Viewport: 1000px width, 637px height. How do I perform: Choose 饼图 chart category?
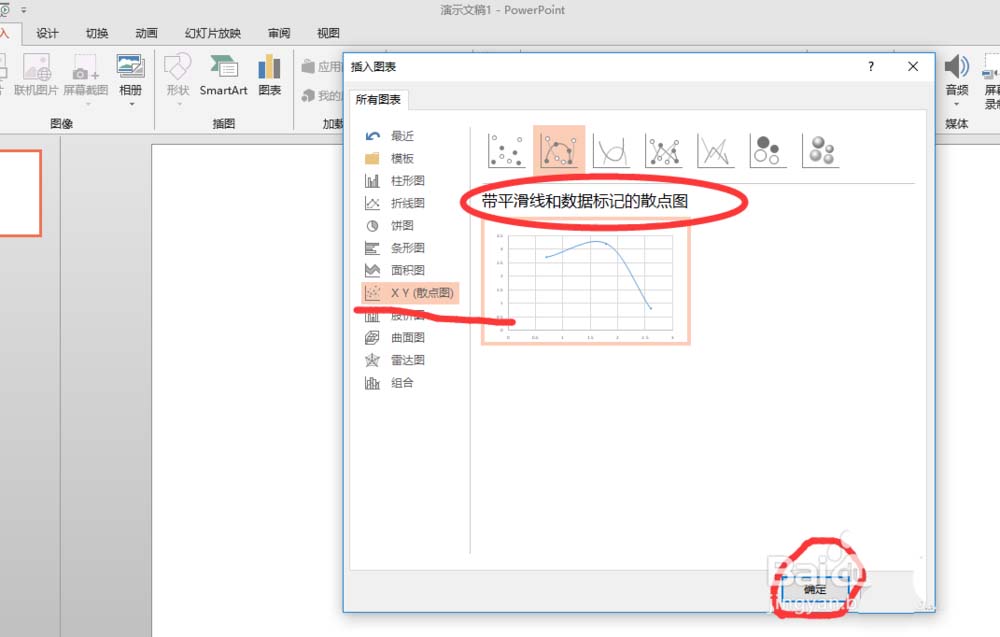click(x=401, y=226)
